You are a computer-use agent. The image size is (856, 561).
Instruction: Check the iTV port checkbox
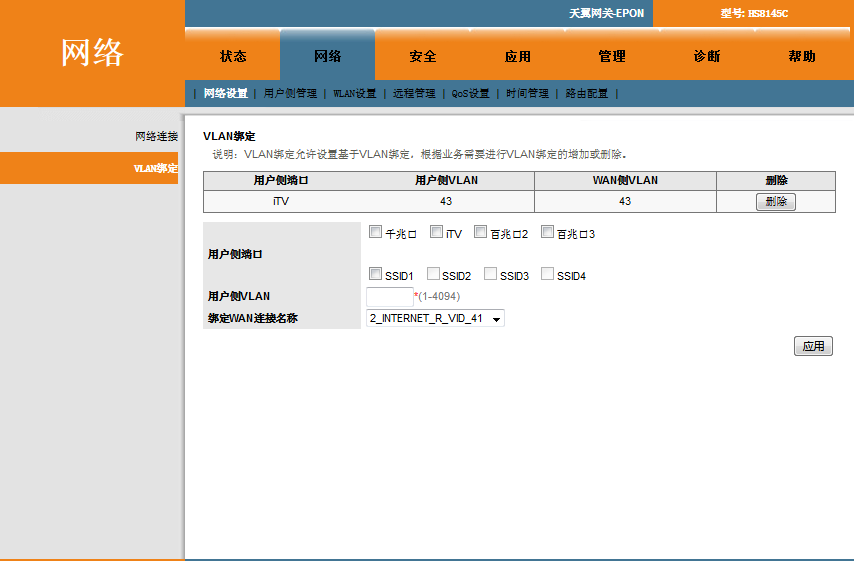(x=436, y=232)
